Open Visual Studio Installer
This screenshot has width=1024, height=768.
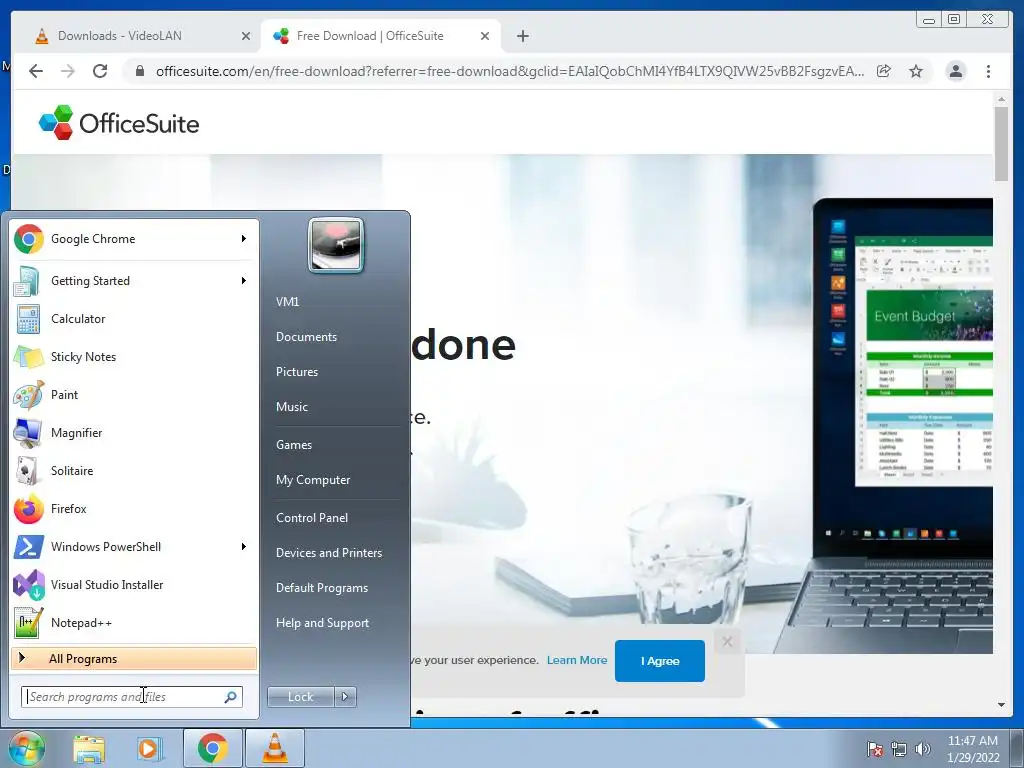[x=134, y=584]
